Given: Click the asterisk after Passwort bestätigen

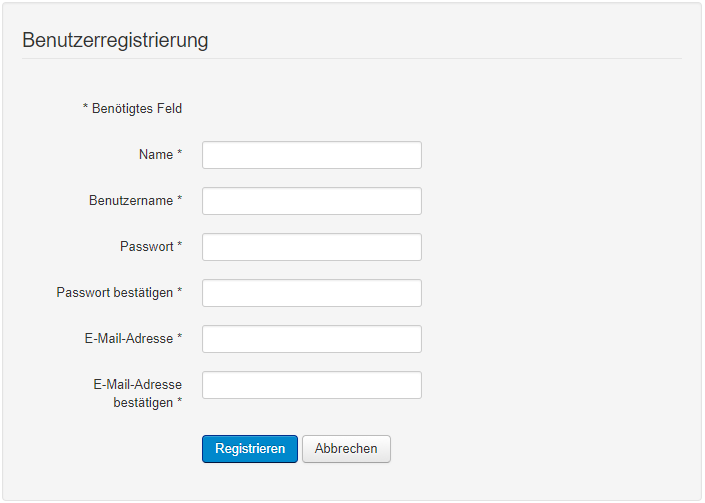Looking at the screenshot, I should [180, 292].
